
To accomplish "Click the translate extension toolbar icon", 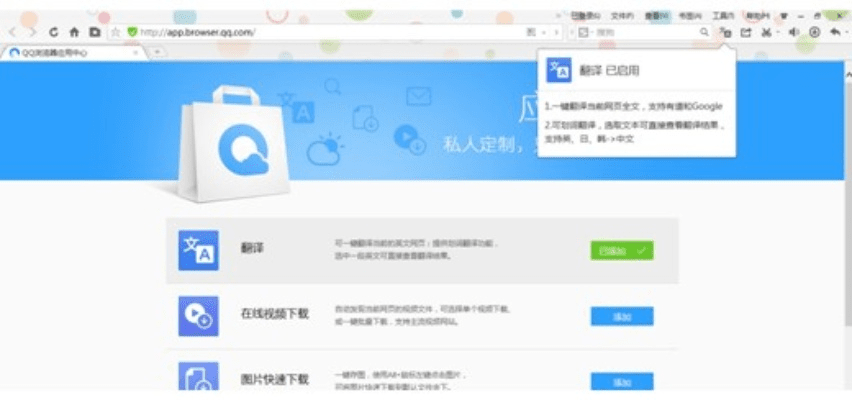I will (x=725, y=33).
